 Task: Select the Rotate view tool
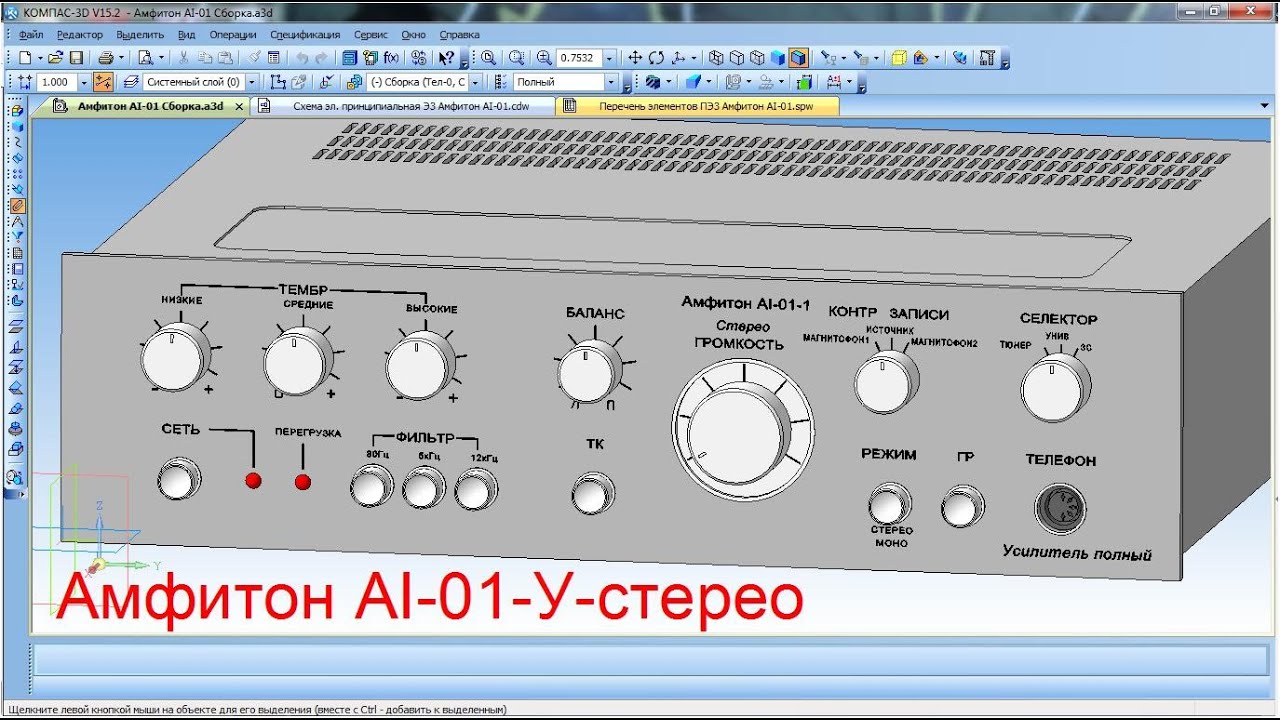point(657,58)
